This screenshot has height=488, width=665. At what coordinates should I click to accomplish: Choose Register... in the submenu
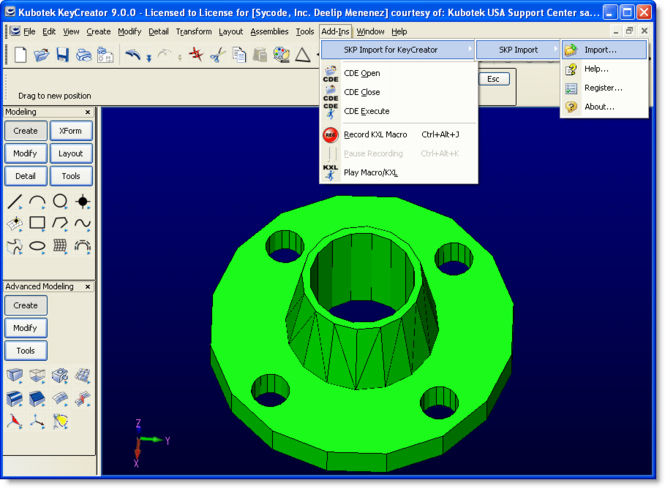(x=604, y=88)
